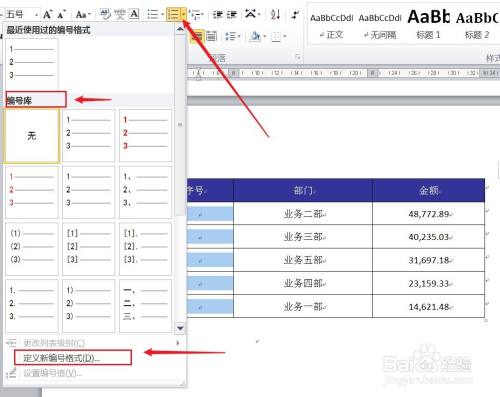This screenshot has height=397, width=500.
Task: Apply the 无间隔 style
Action: tap(380, 25)
